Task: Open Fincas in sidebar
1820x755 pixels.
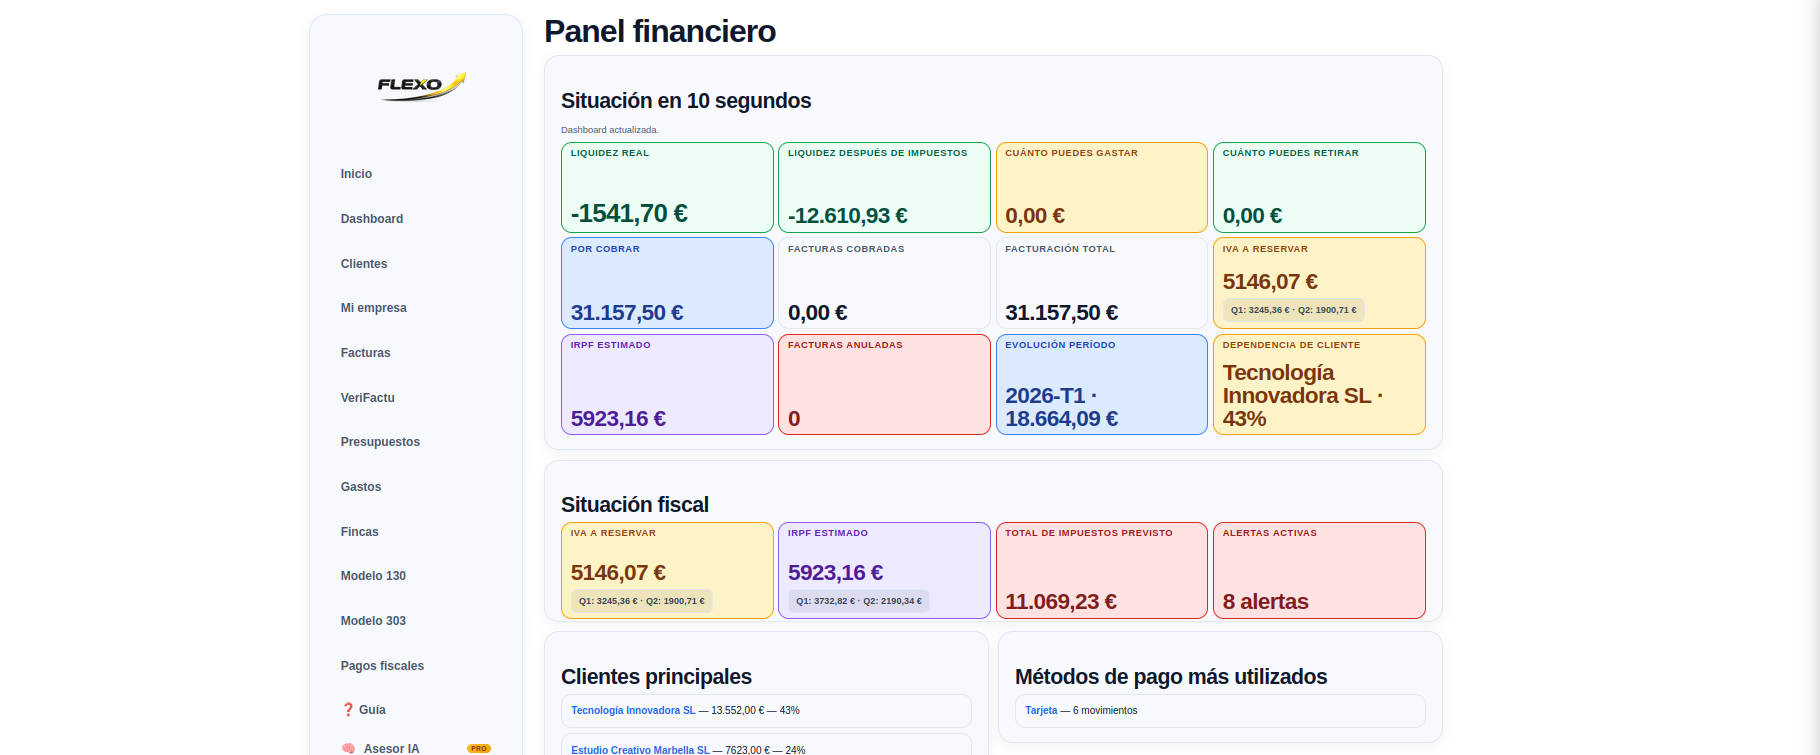Action: 360,532
